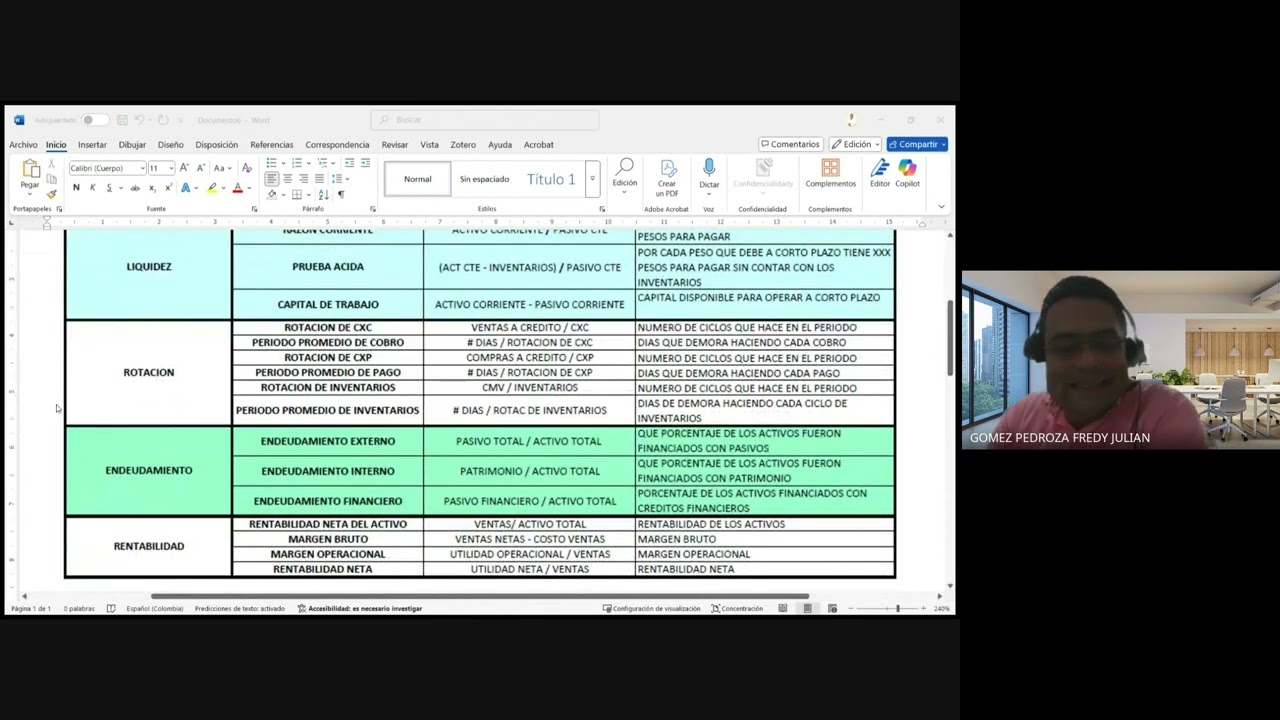
Task: Toggle subscript formatting
Action: [152, 188]
